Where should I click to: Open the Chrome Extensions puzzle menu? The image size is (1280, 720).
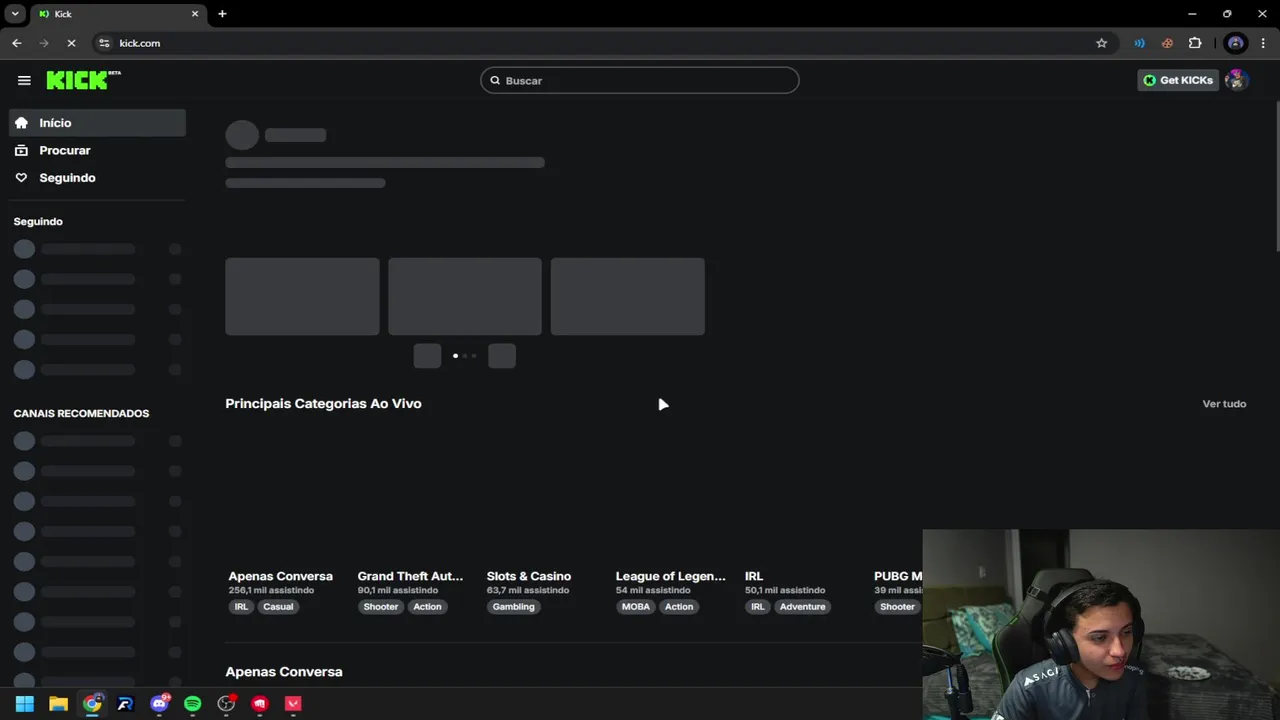click(x=1195, y=43)
